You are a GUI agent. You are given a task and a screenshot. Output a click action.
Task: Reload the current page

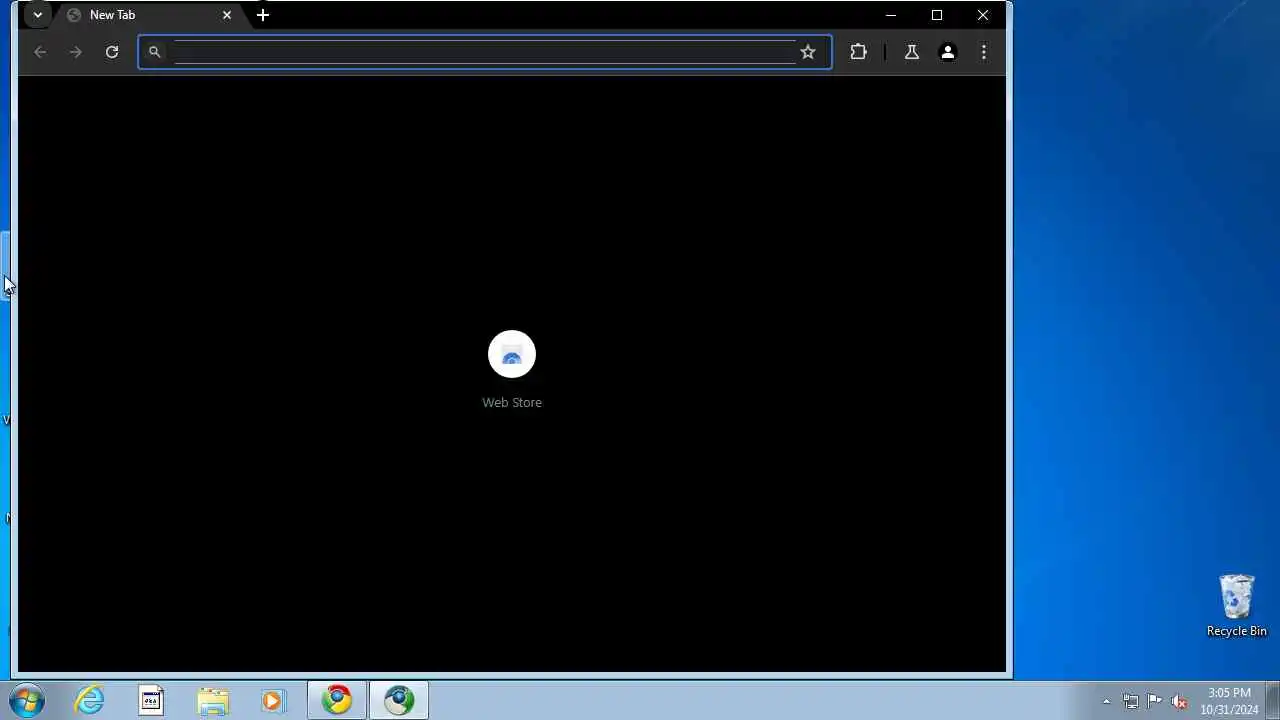point(112,52)
